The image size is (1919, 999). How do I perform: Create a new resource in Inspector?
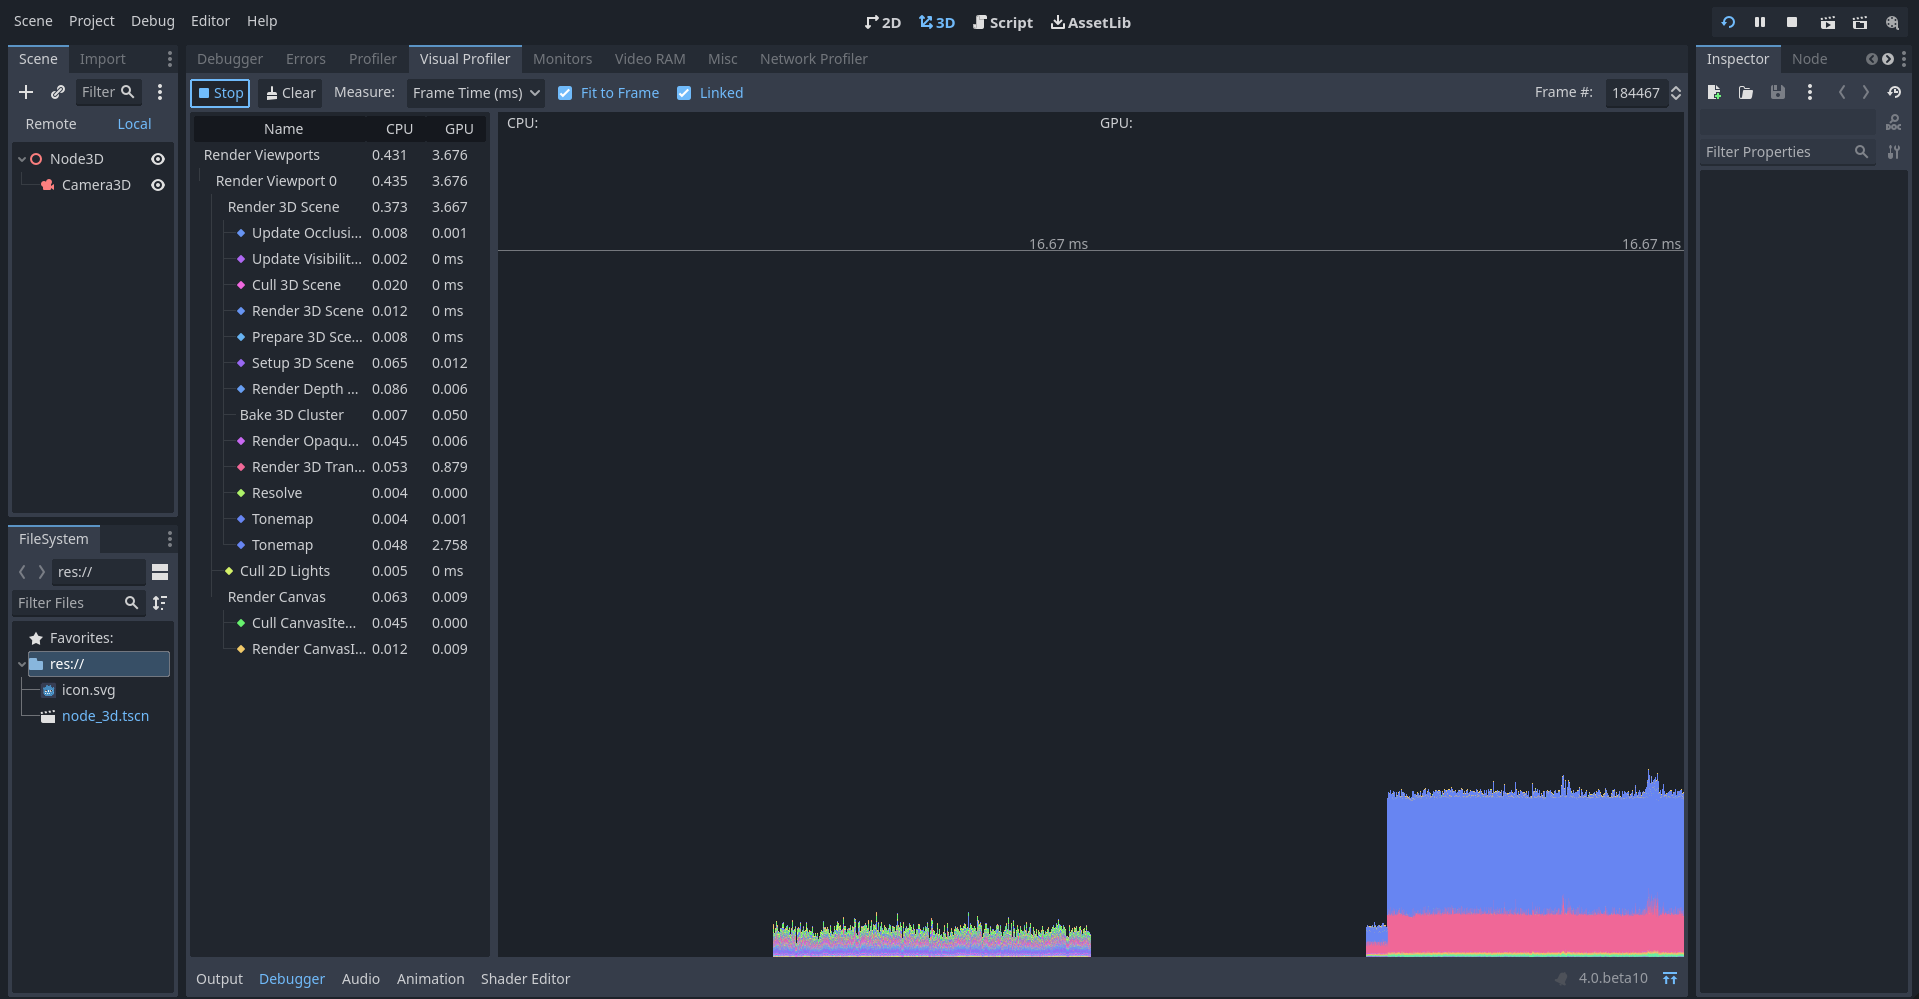[x=1713, y=92]
